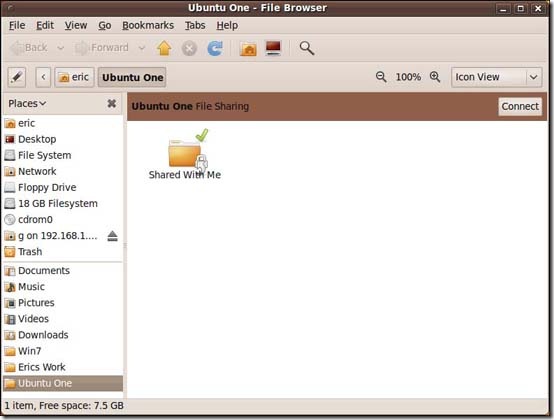This screenshot has height=420, width=554.
Task: Open Win7 bookmark folder
Action: coord(63,351)
